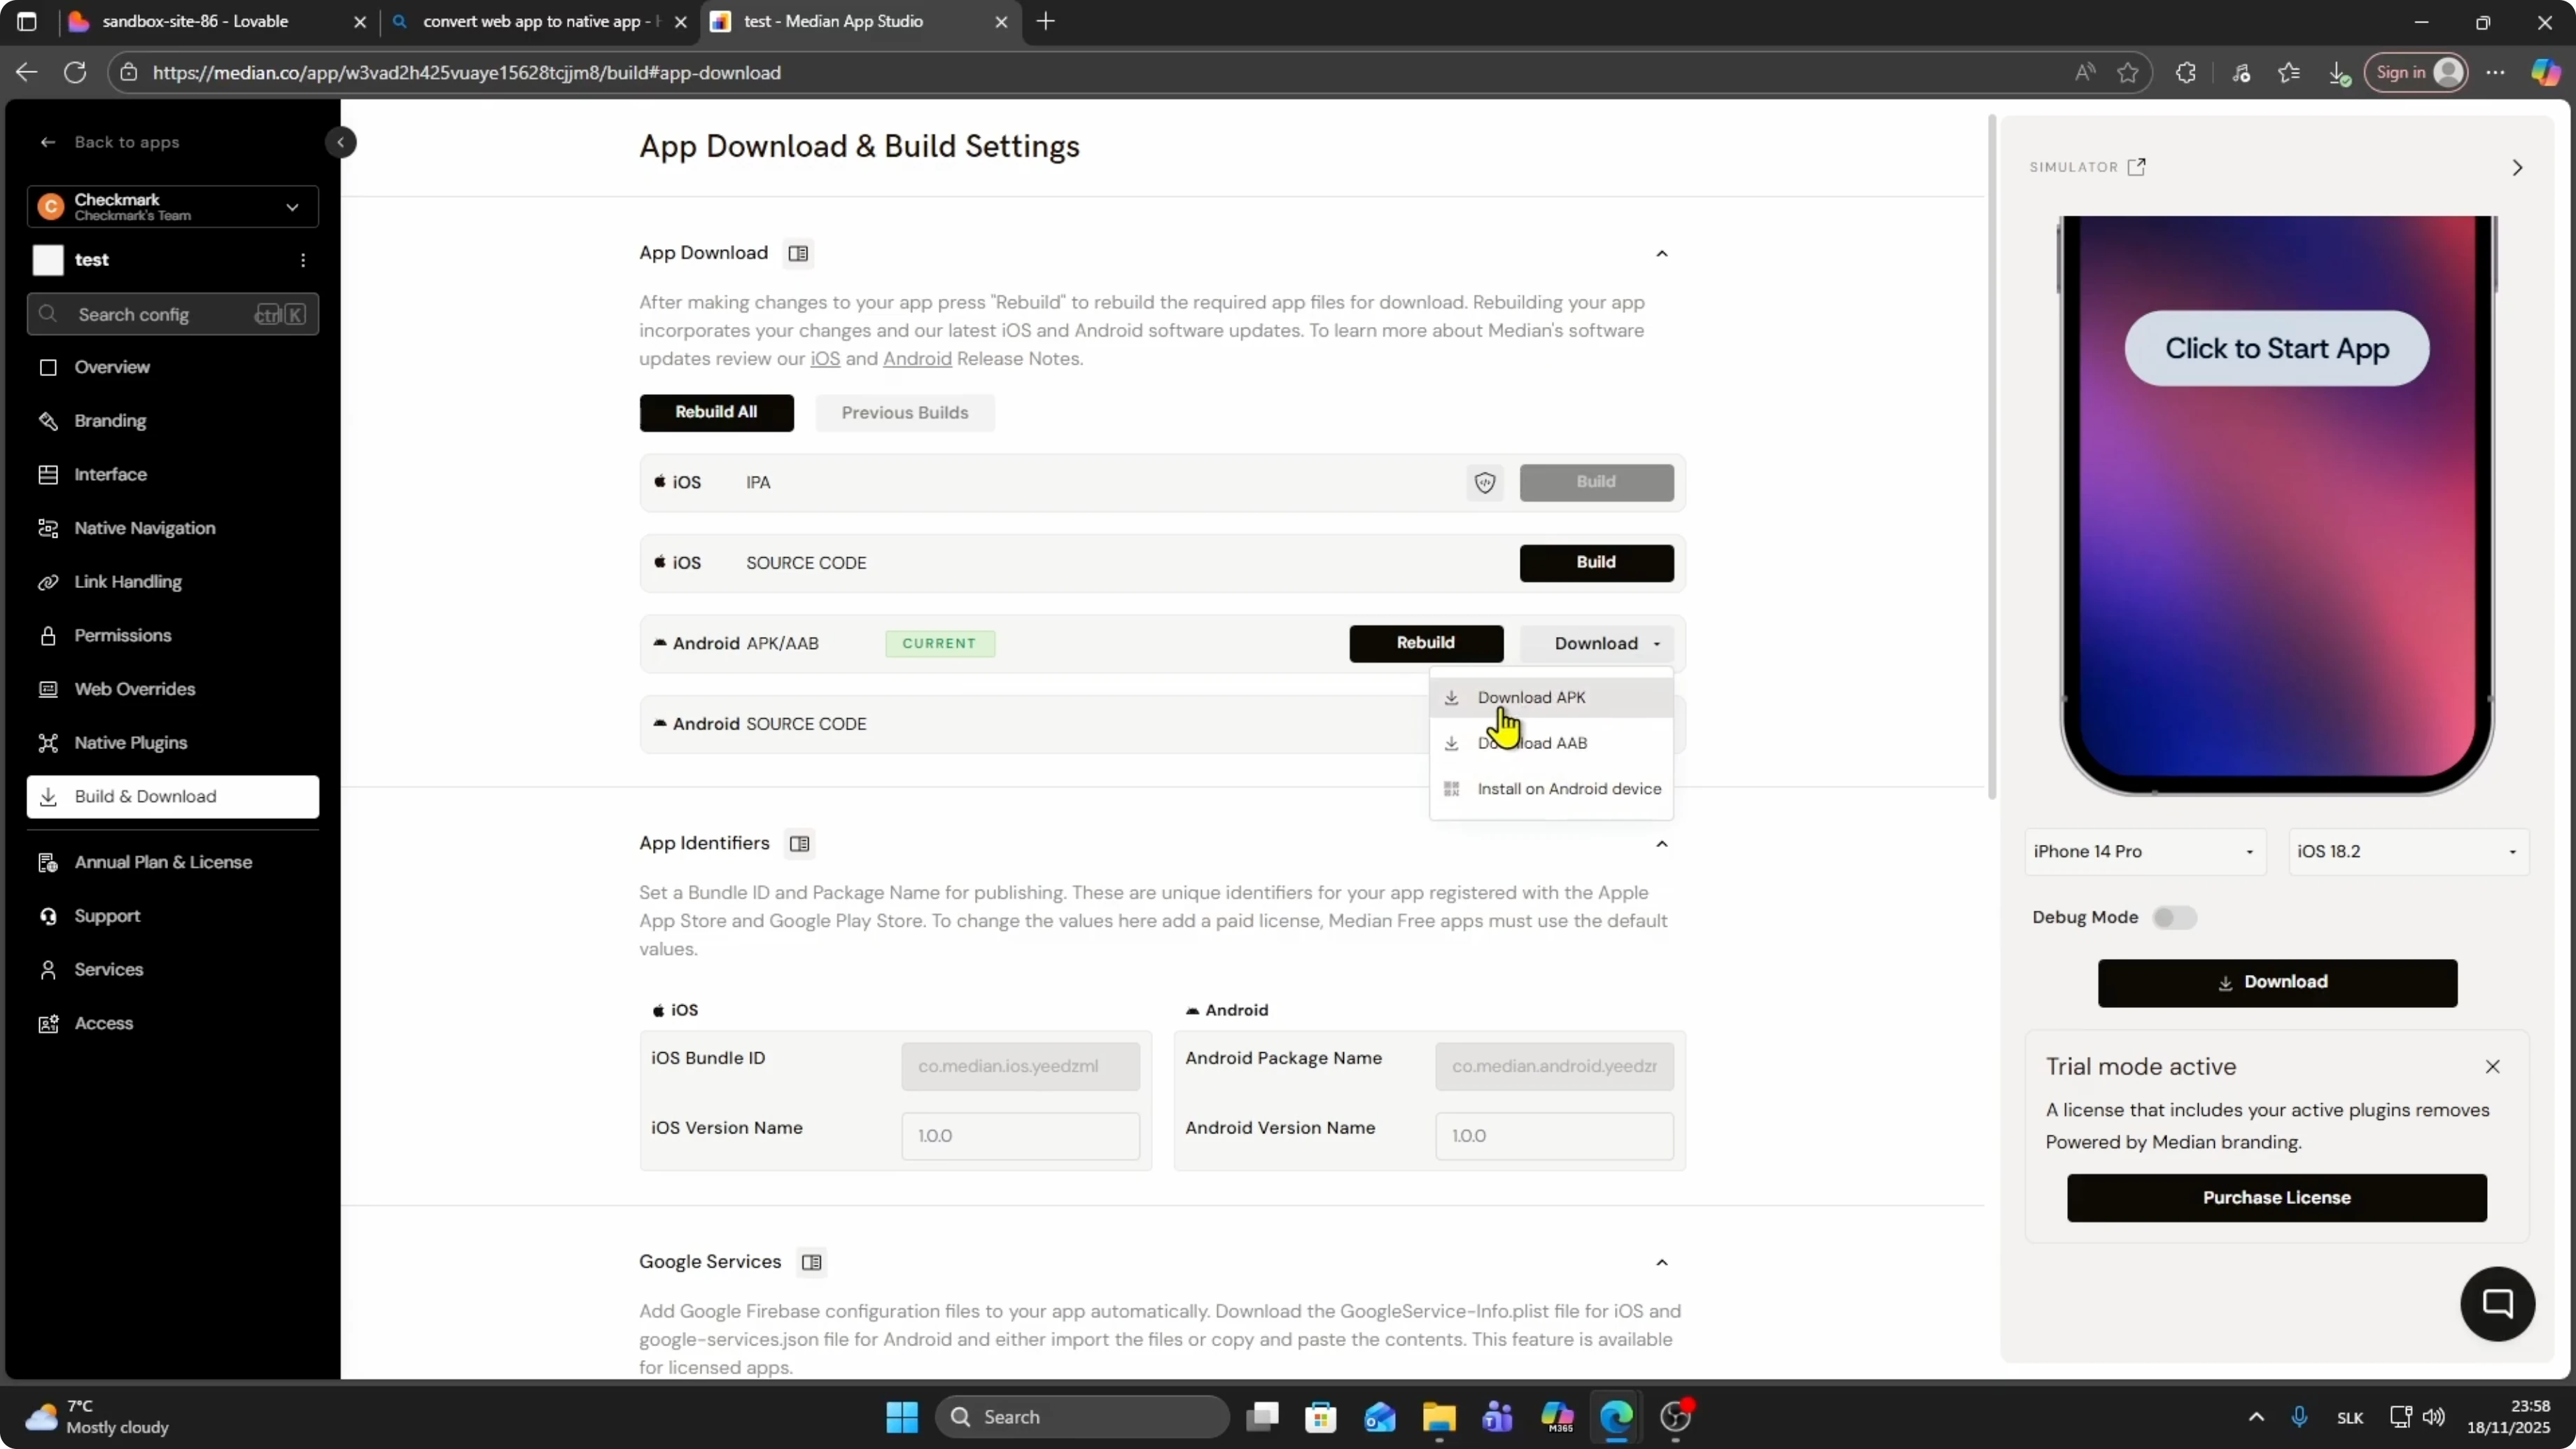This screenshot has height=1449, width=2576.
Task: Open App Identifiers documentation book icon
Action: click(x=799, y=844)
